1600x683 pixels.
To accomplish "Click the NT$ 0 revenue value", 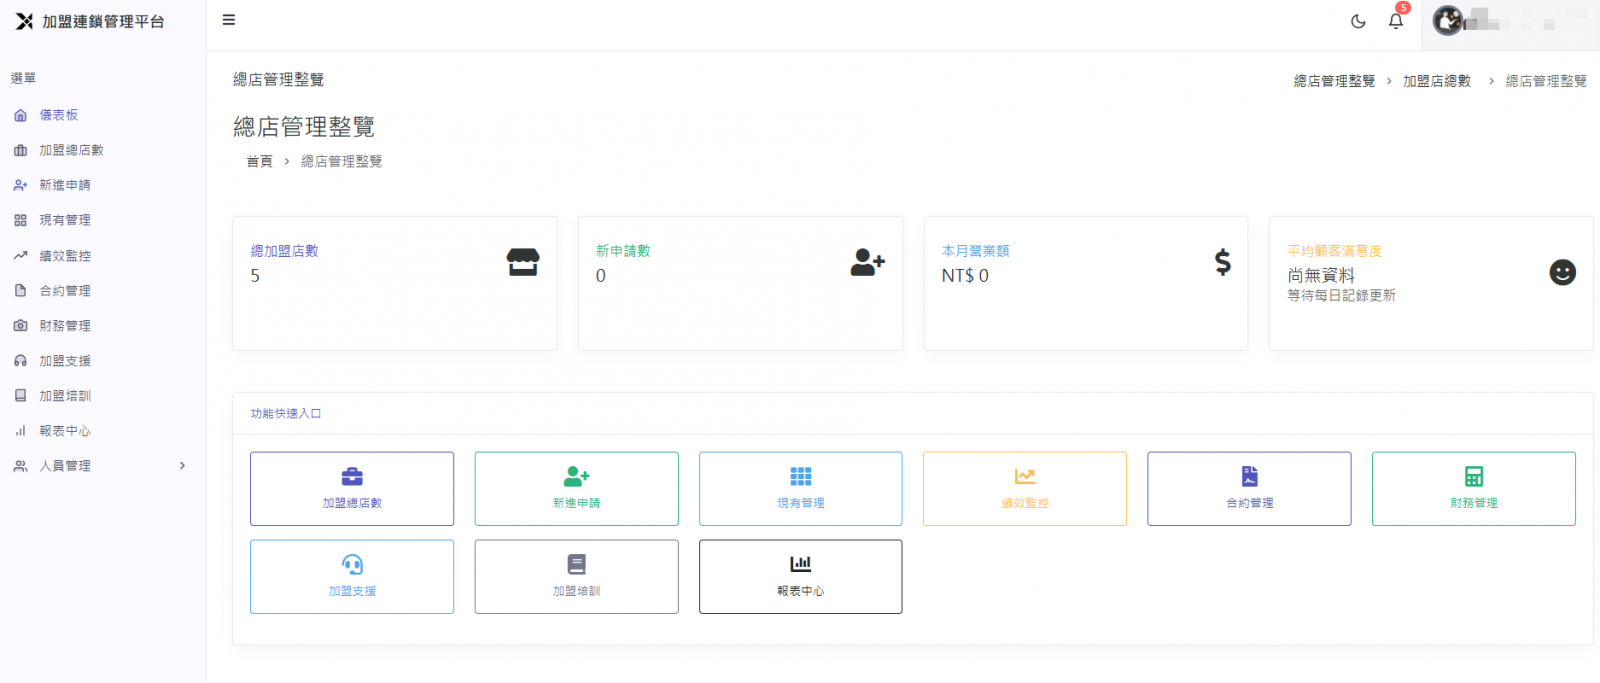I will pos(965,276).
